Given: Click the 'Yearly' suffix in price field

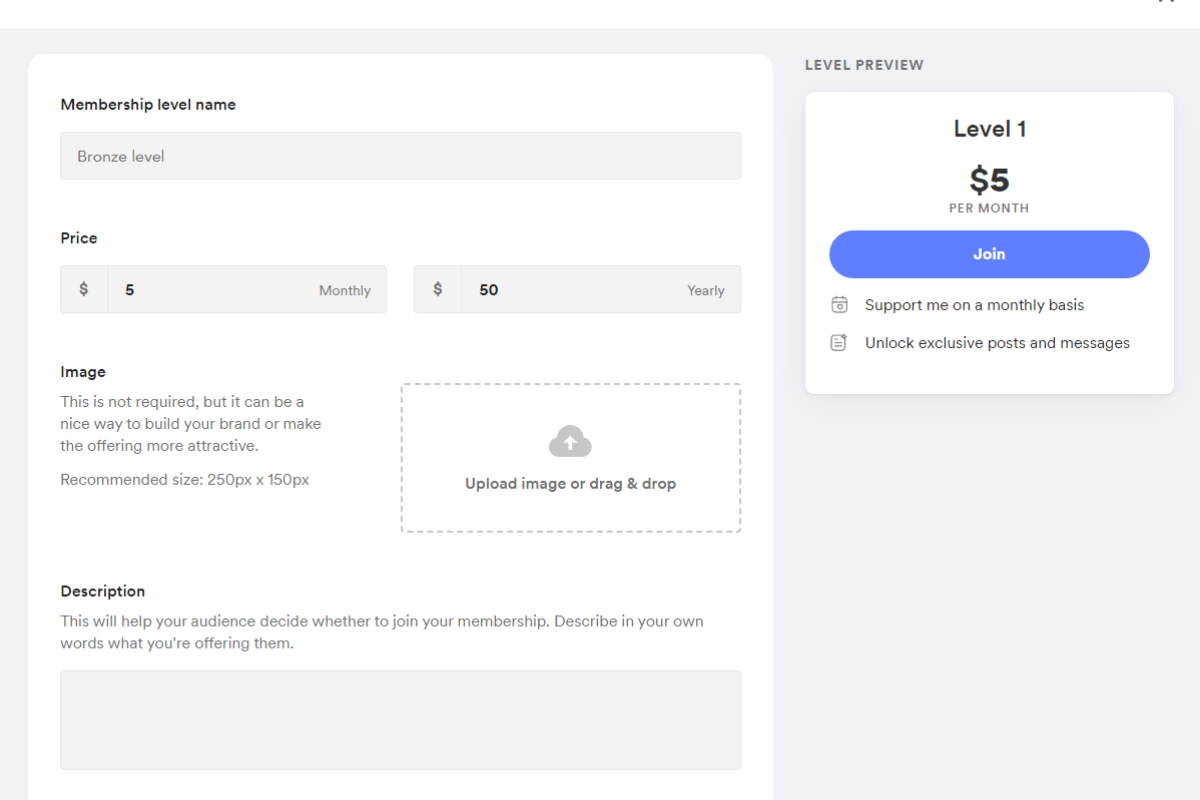Looking at the screenshot, I should 705,291.
